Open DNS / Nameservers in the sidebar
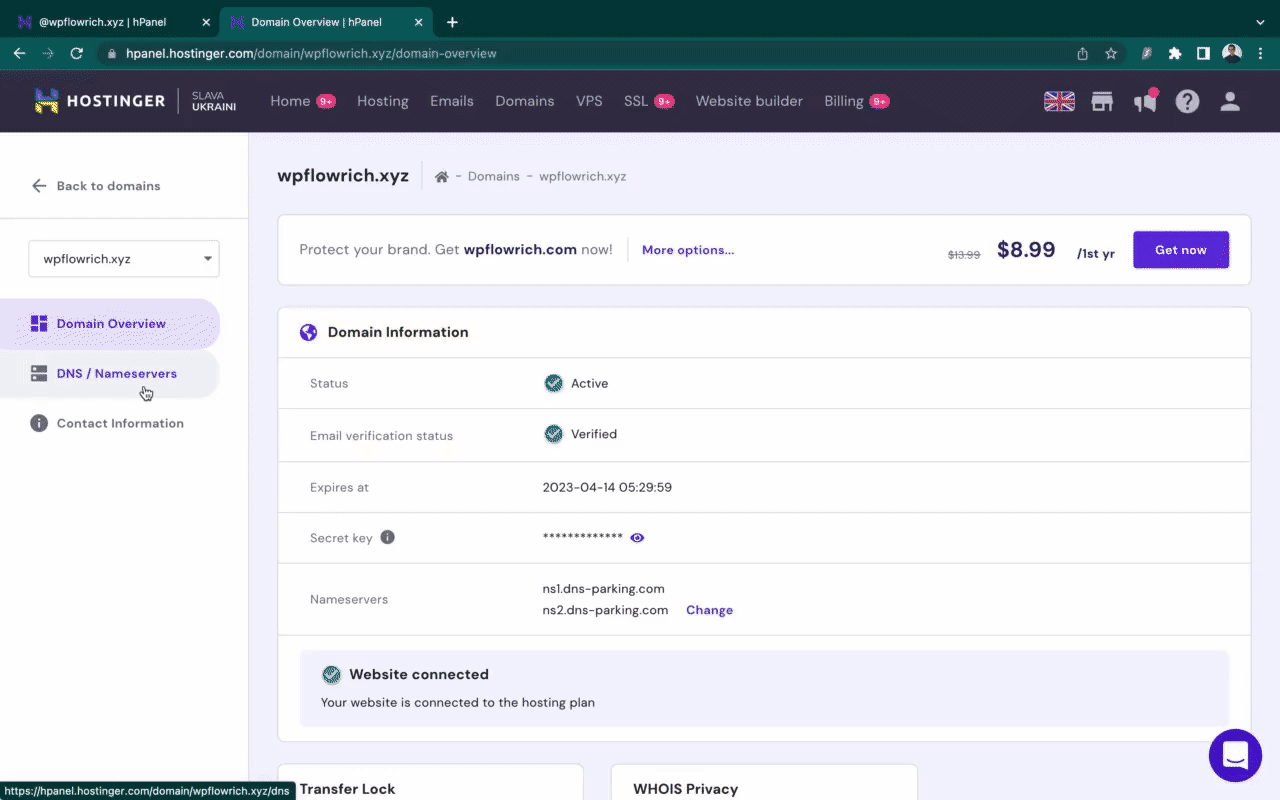The width and height of the screenshot is (1280, 800). click(x=110, y=374)
